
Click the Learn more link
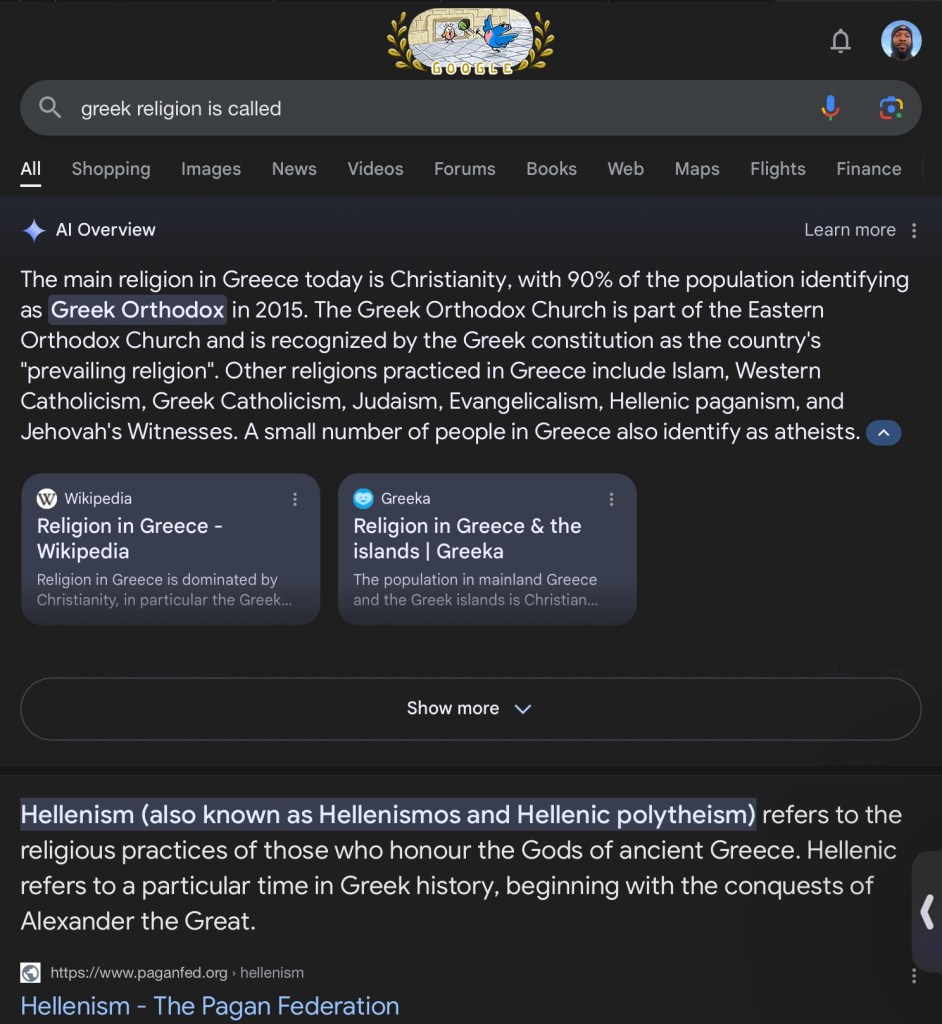tap(849, 230)
